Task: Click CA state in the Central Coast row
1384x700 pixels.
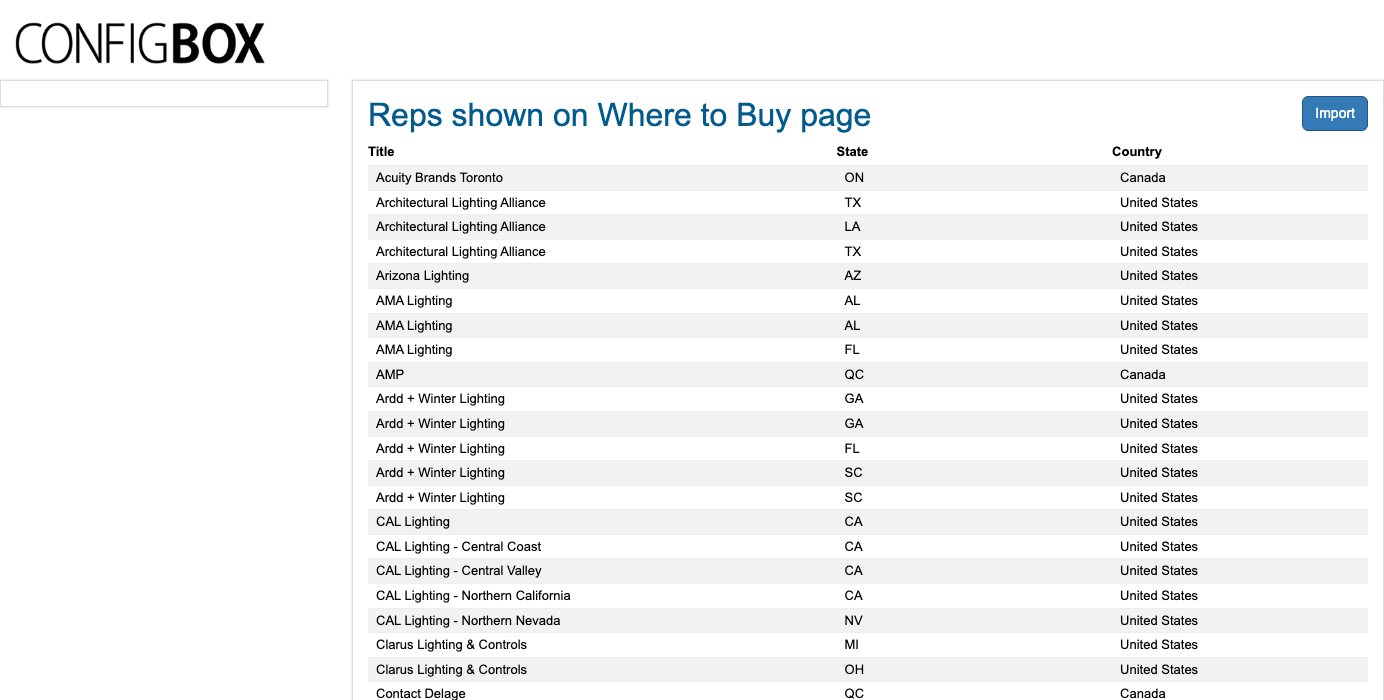Action: pyautogui.click(x=853, y=547)
